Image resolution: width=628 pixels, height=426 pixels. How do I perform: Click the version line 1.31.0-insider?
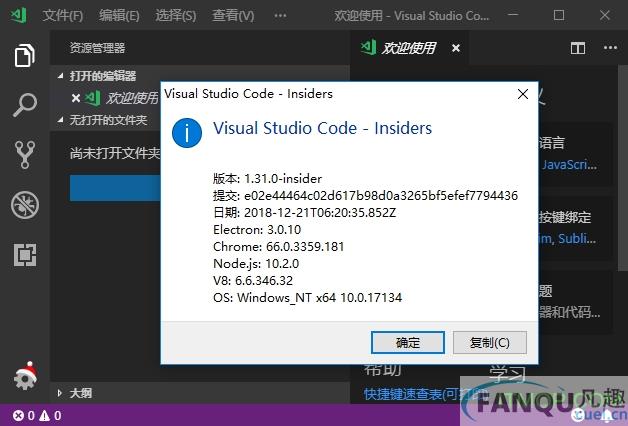coord(268,179)
